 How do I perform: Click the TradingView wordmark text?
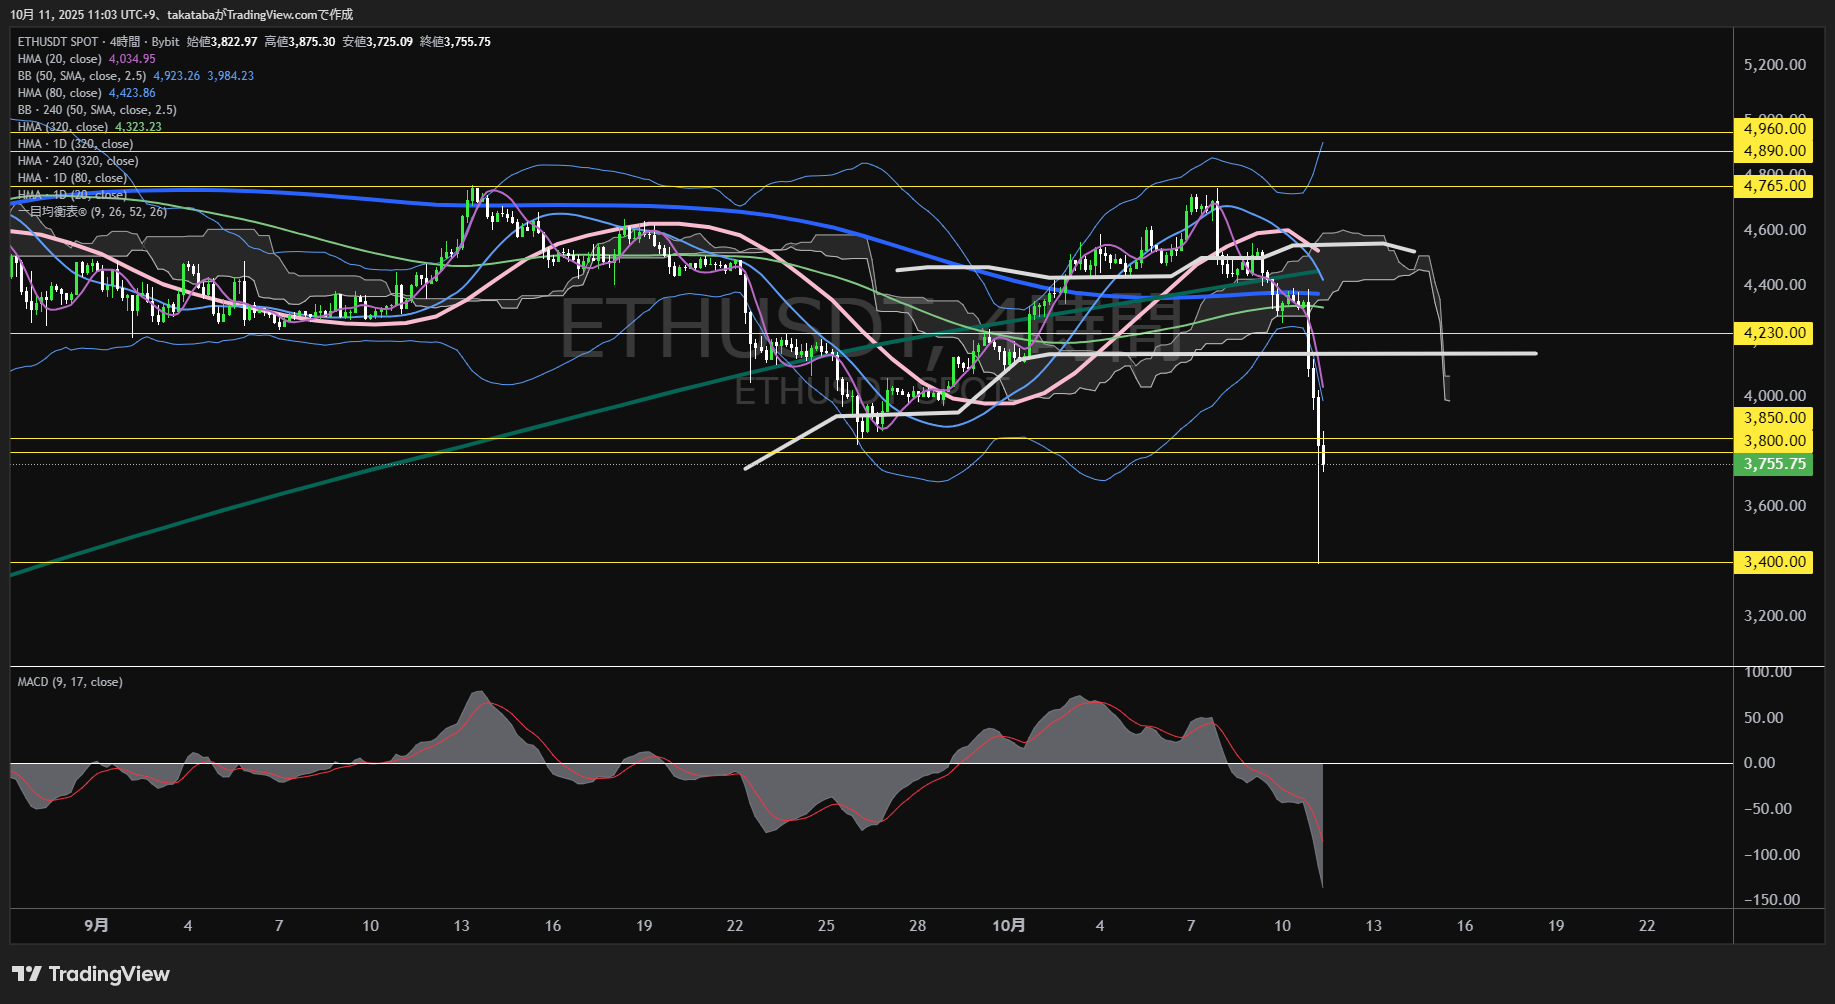coord(109,974)
